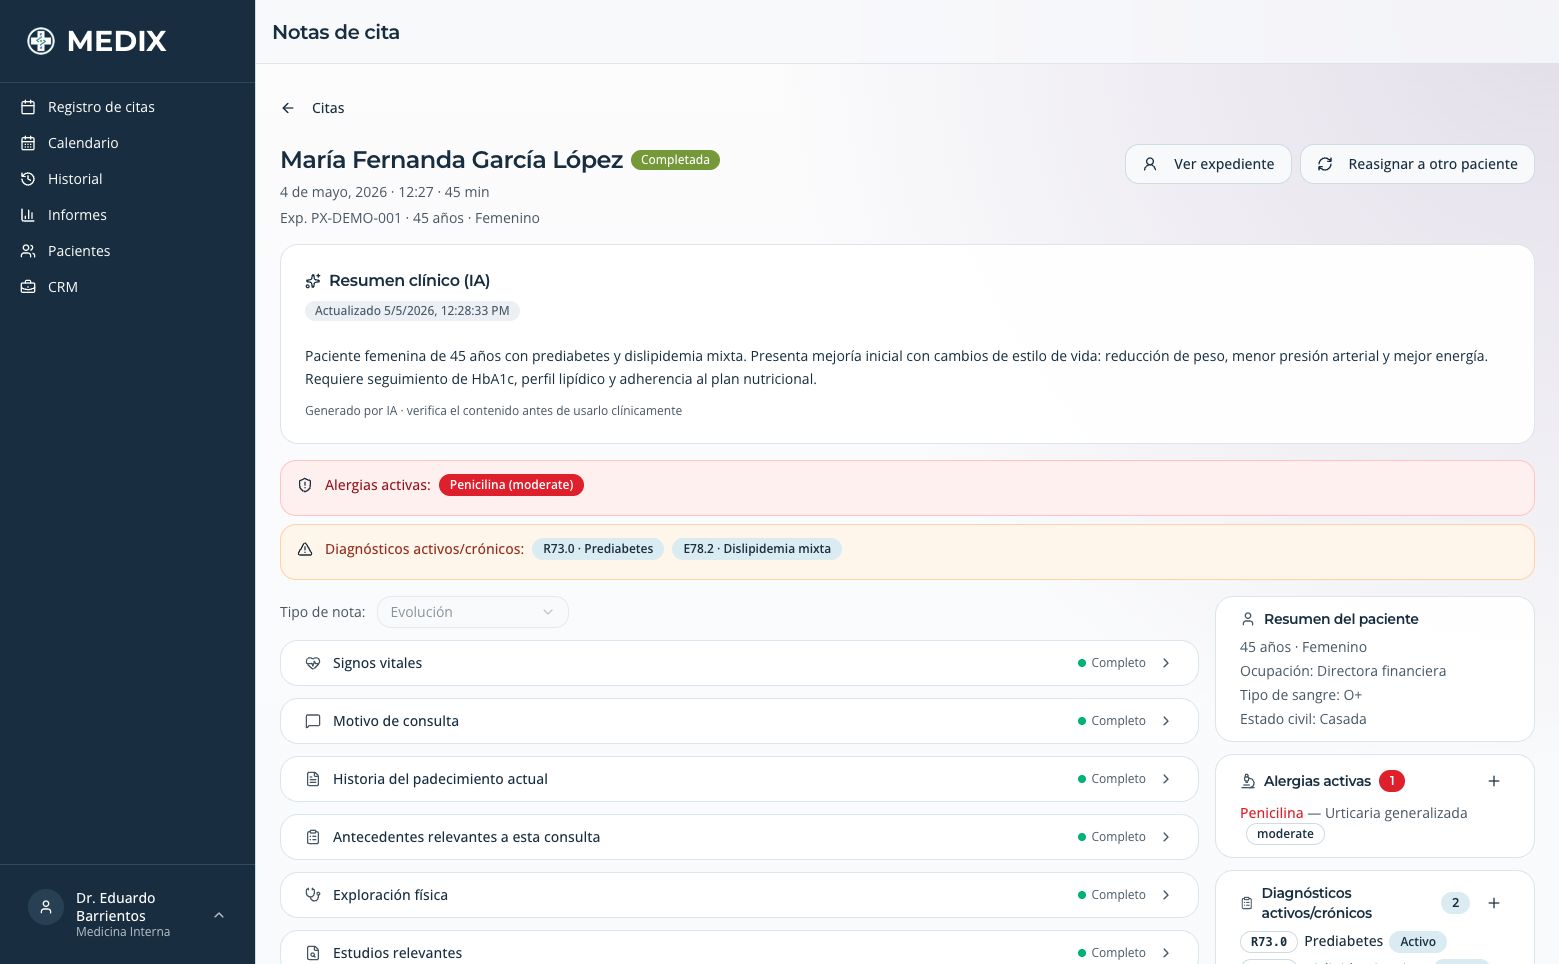Click the doctor avatar icon in sidebar footer
The image size is (1559, 964).
[45, 908]
